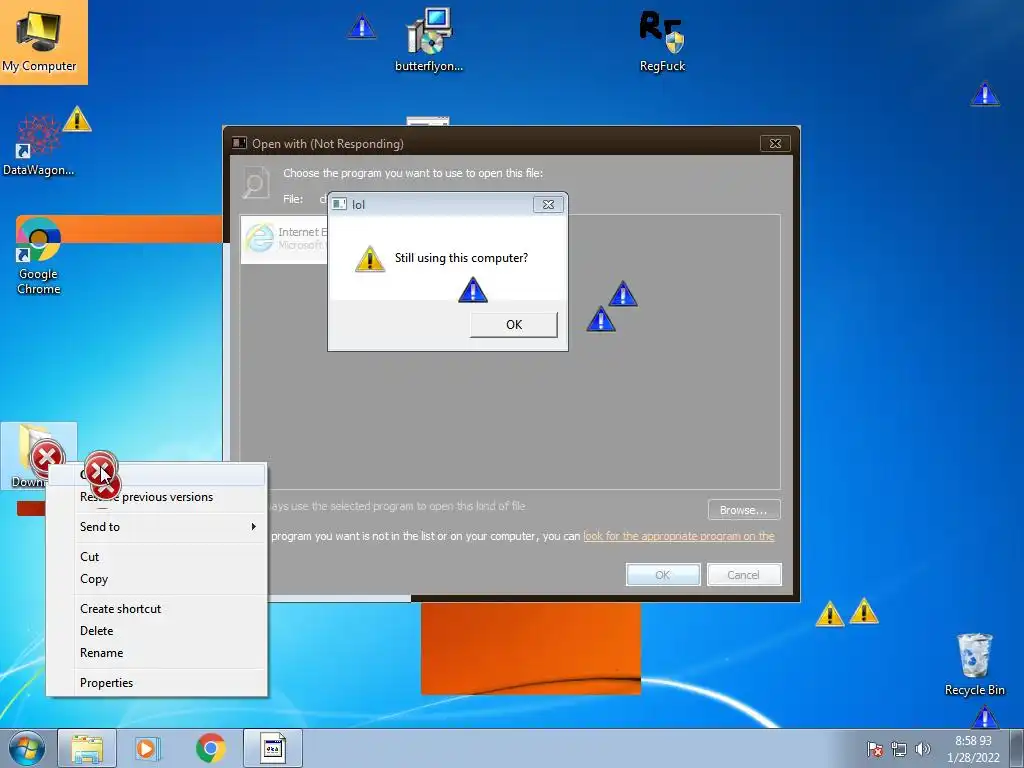Choose Delete from the context menu

pyautogui.click(x=157, y=631)
